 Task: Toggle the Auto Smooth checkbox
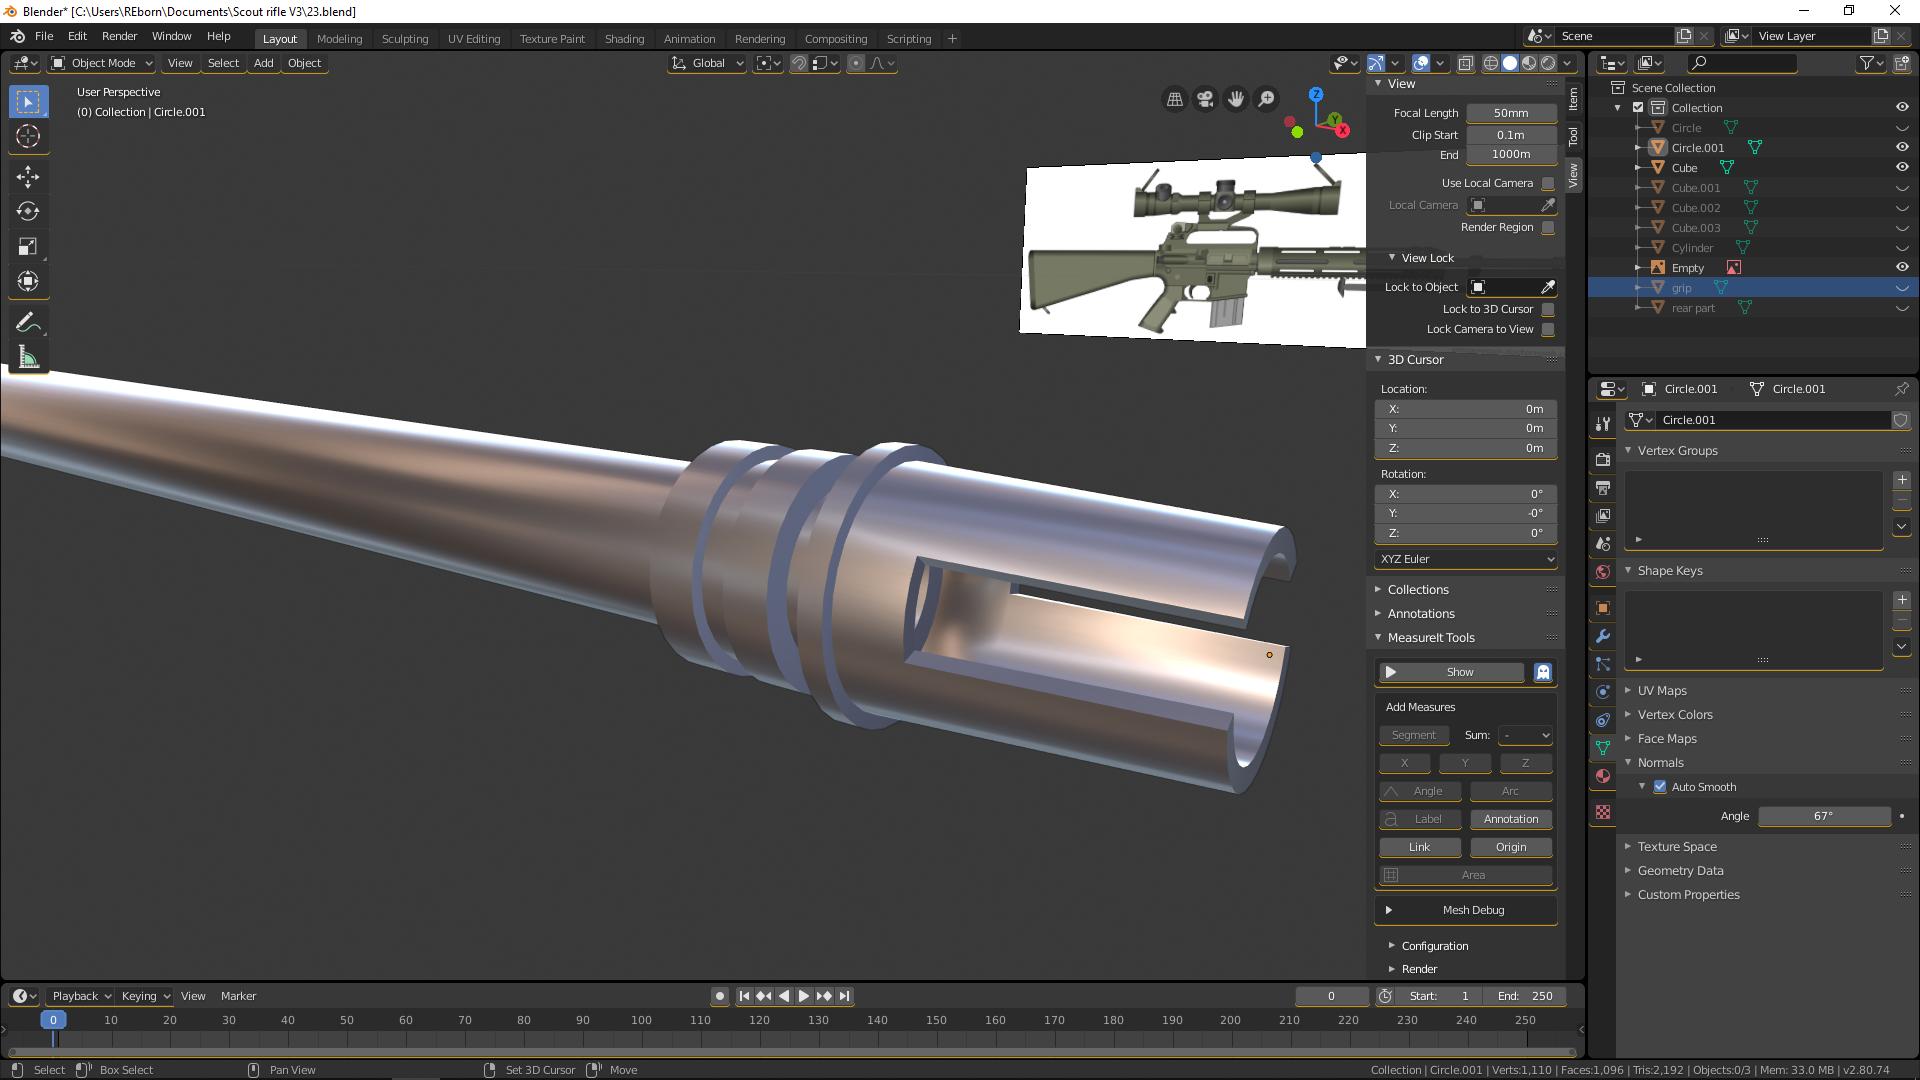[1660, 786]
